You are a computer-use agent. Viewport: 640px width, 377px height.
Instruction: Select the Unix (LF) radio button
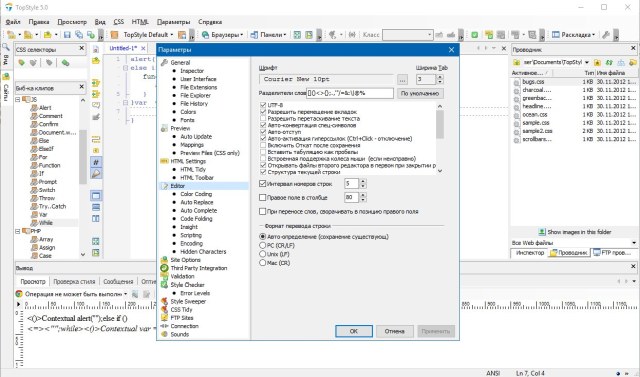pos(263,254)
